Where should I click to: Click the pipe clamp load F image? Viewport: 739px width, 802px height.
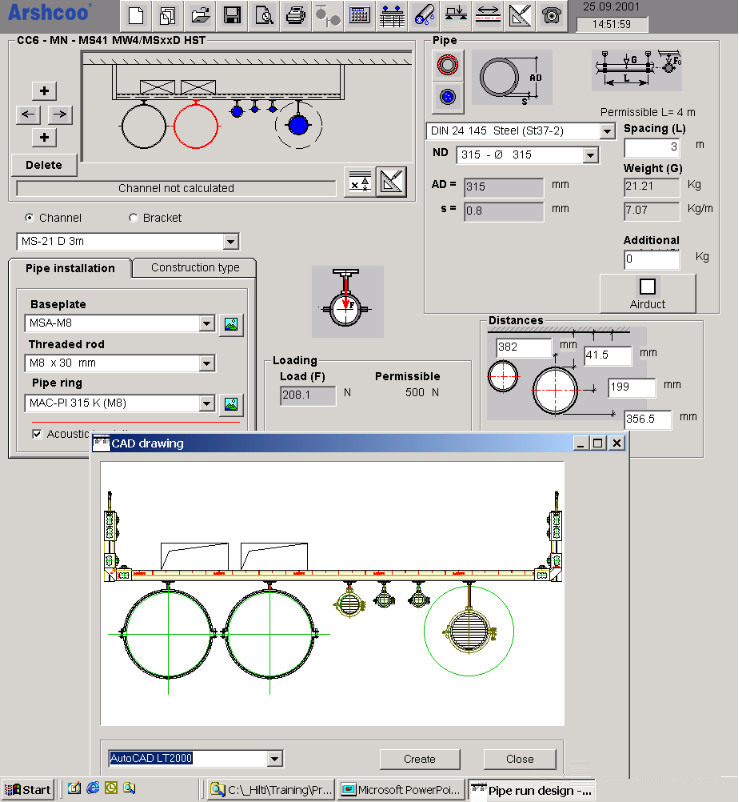pyautogui.click(x=348, y=302)
